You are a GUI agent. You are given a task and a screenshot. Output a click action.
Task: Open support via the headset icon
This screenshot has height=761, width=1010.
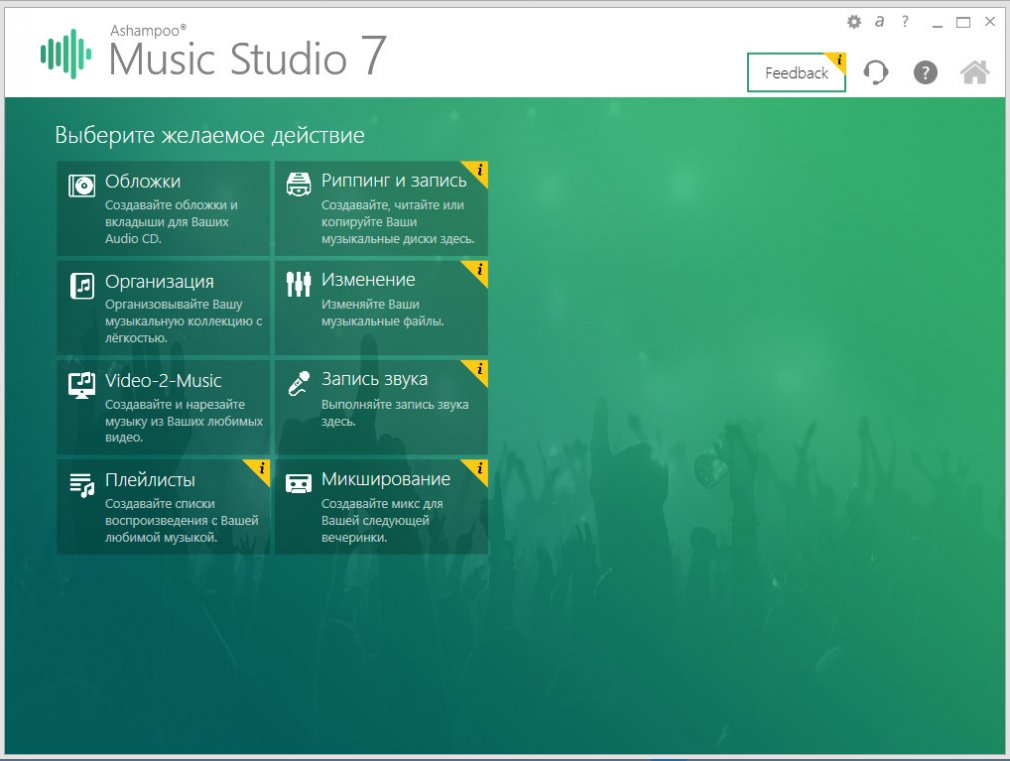pos(875,72)
